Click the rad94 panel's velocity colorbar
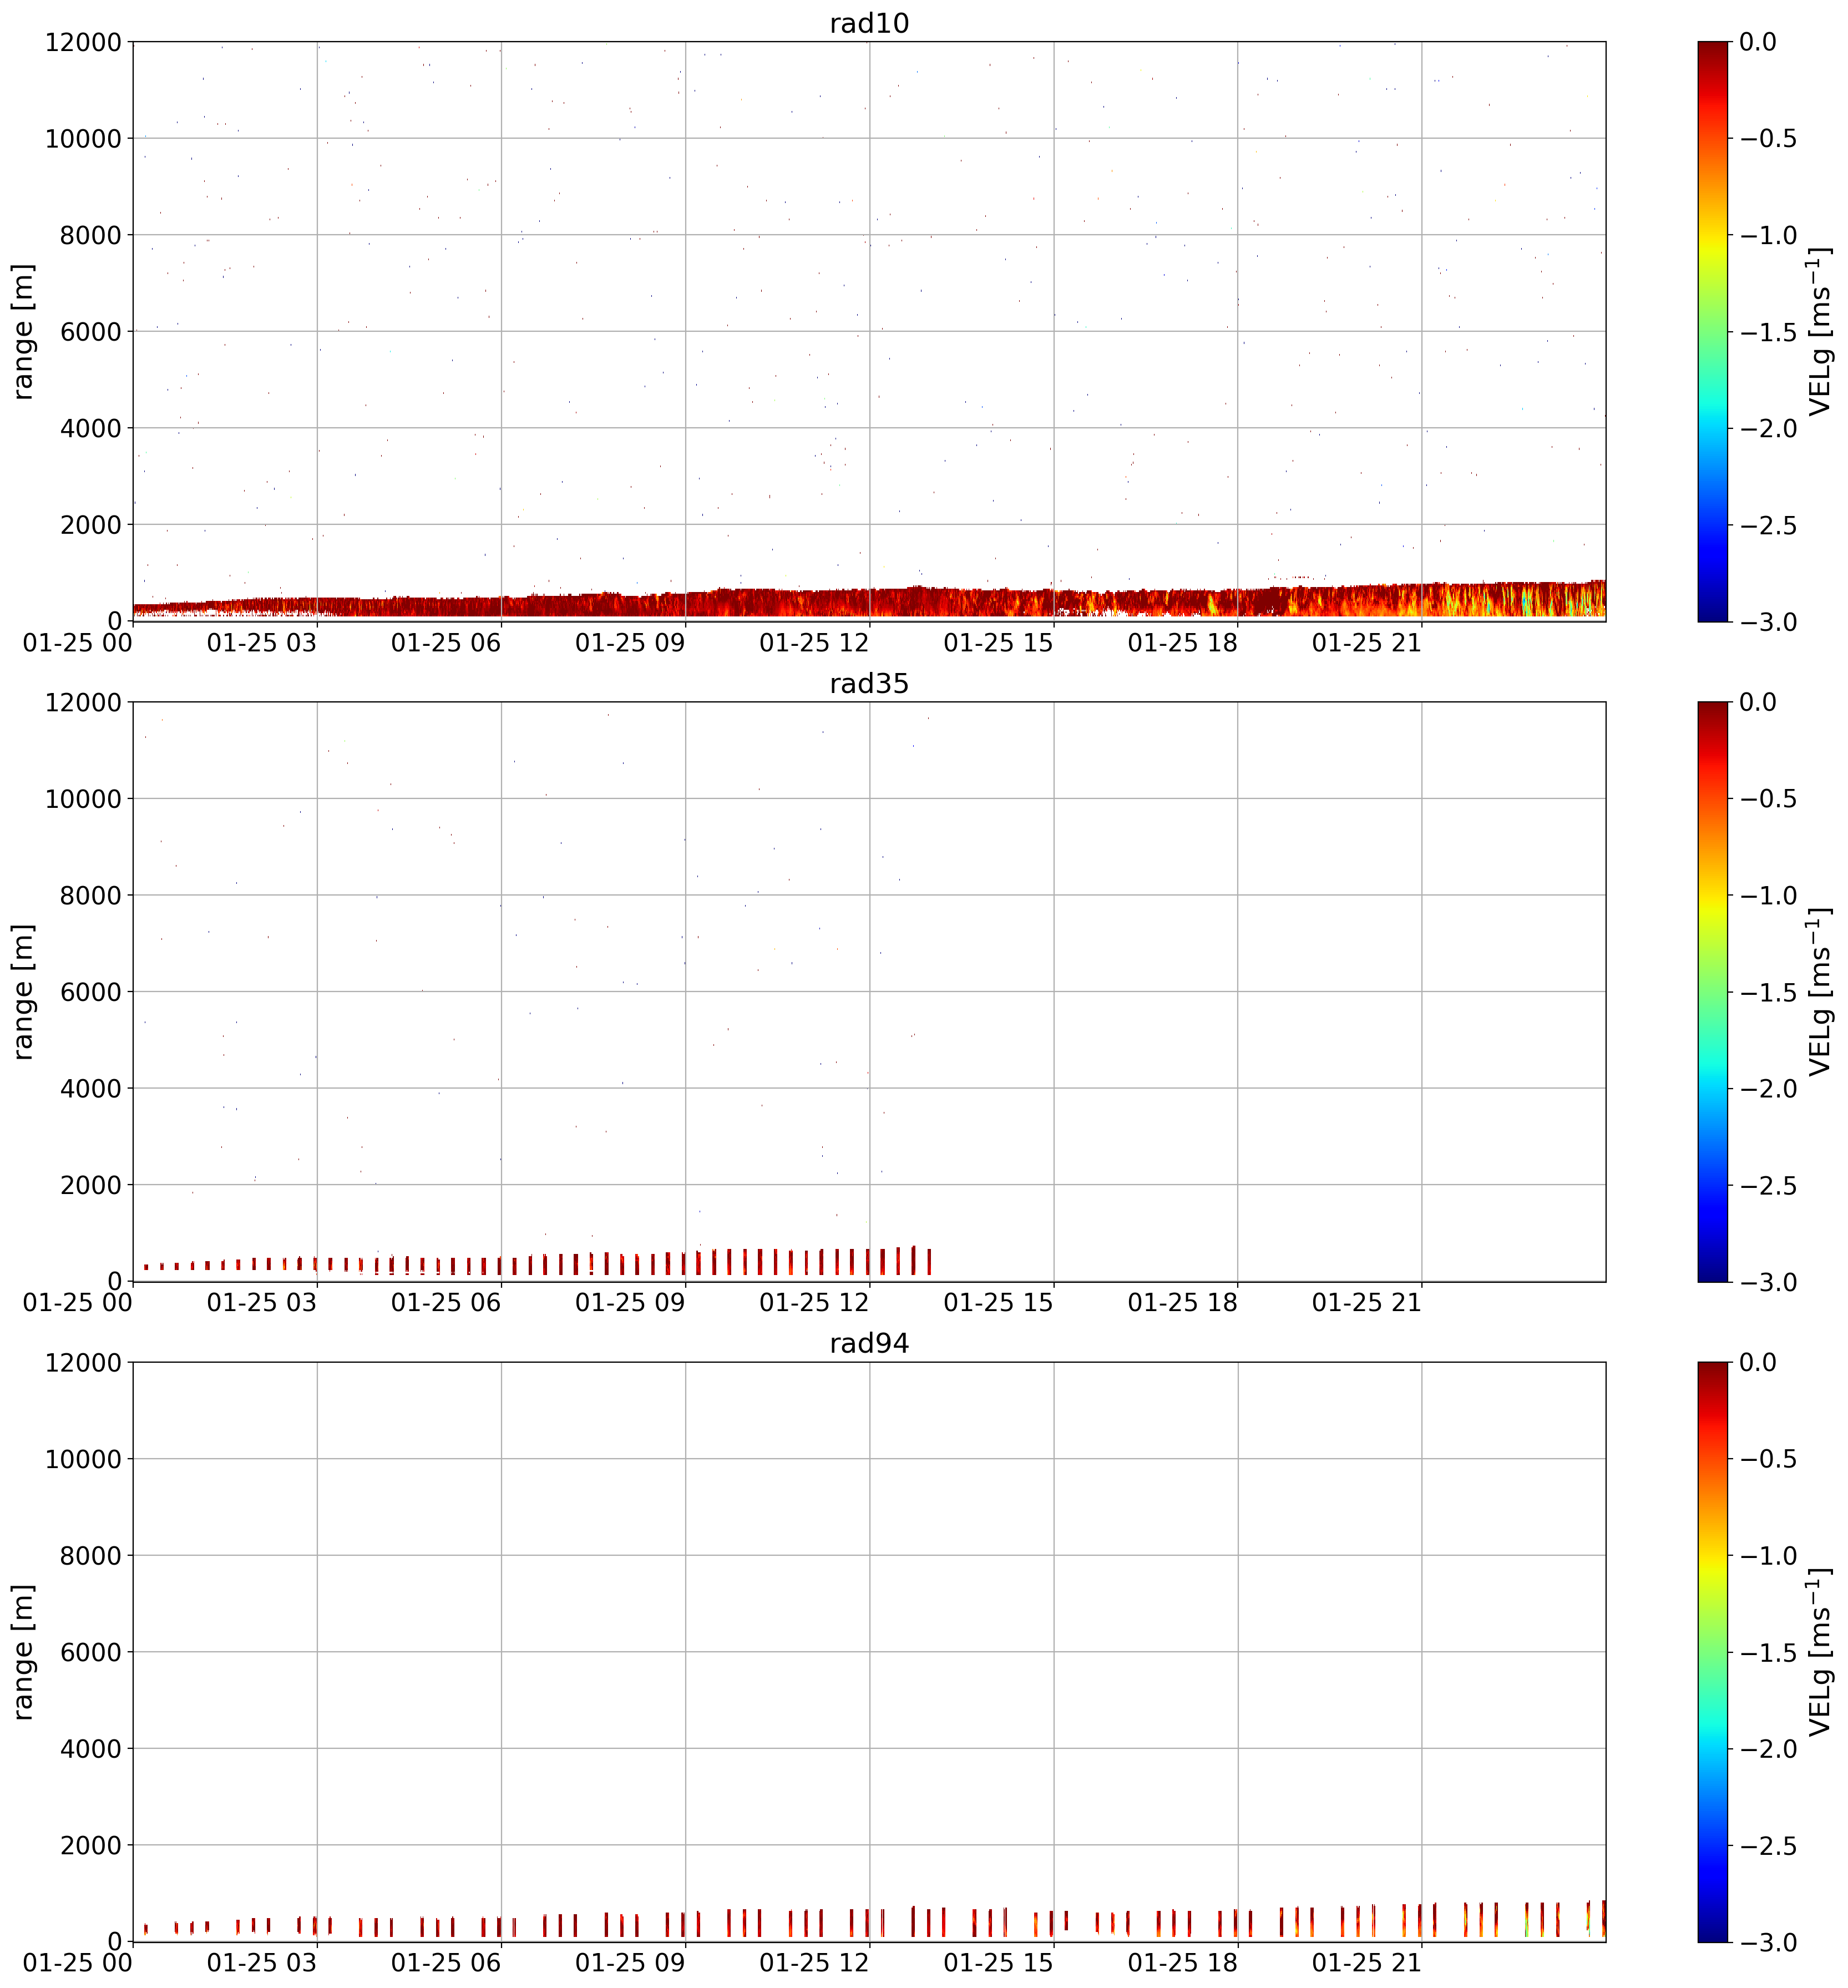This screenshot has width=1848, height=1988. pos(1712,1651)
